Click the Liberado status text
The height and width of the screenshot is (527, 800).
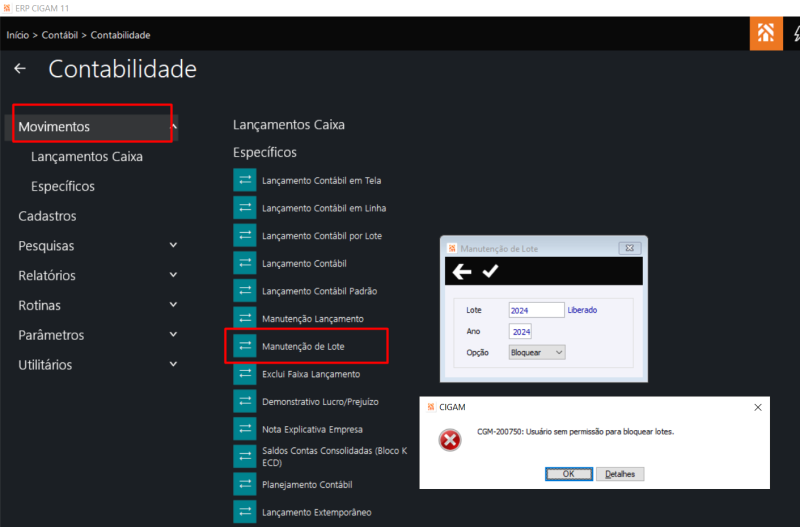(x=582, y=310)
